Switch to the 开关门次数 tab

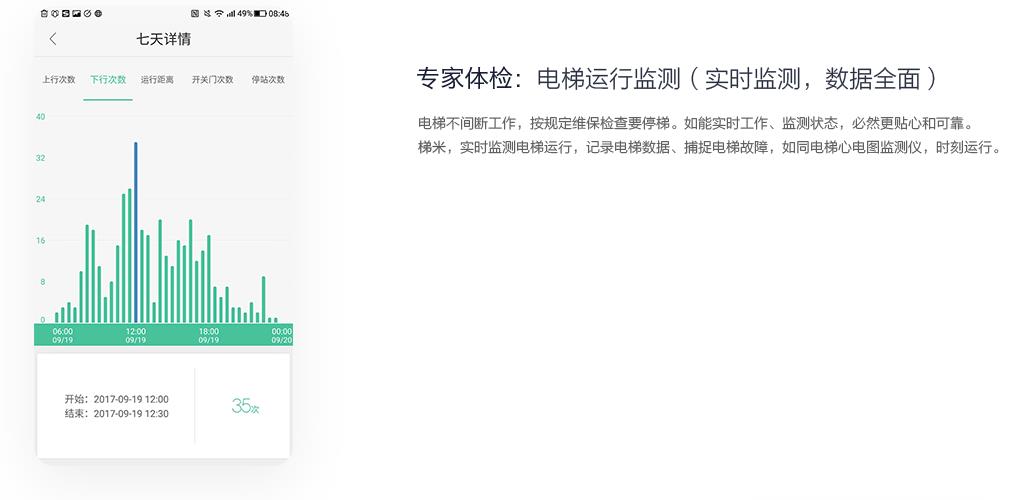click(x=212, y=79)
